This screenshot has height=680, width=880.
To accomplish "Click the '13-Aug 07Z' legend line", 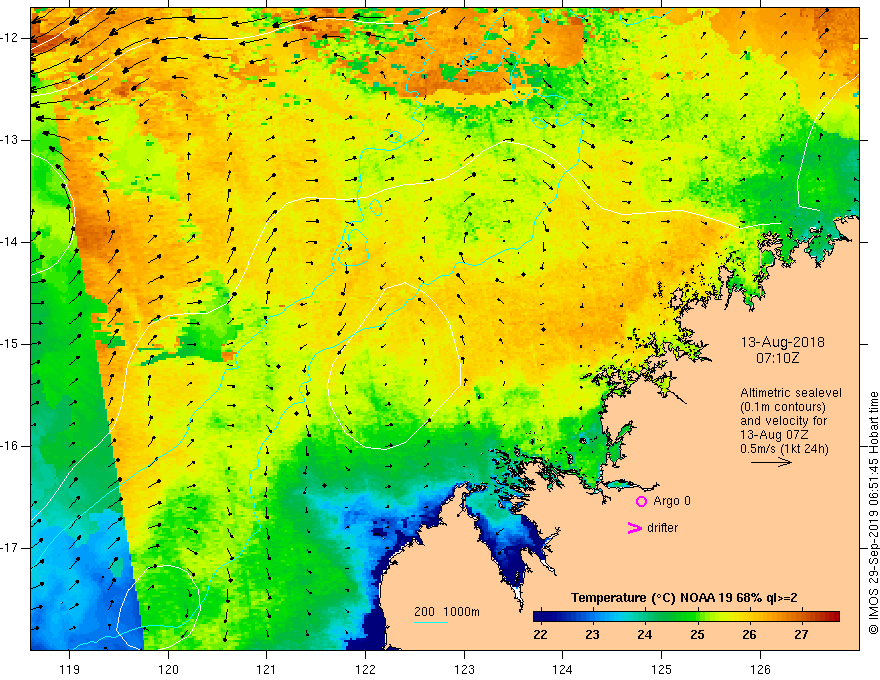I will tap(776, 435).
